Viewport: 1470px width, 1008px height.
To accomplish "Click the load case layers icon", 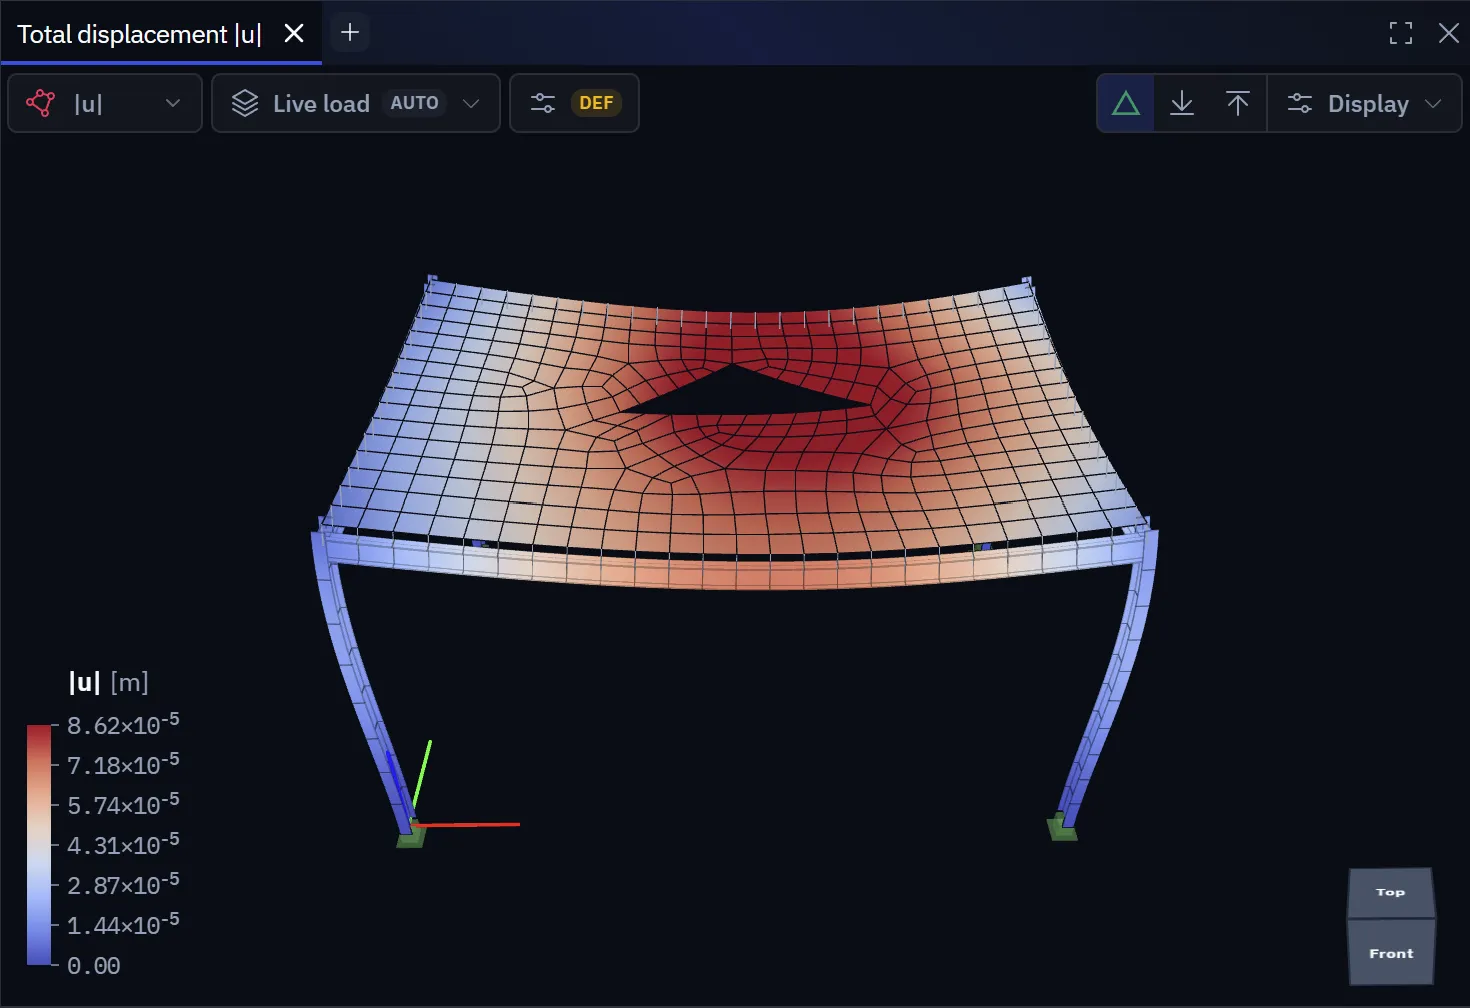I will 245,103.
